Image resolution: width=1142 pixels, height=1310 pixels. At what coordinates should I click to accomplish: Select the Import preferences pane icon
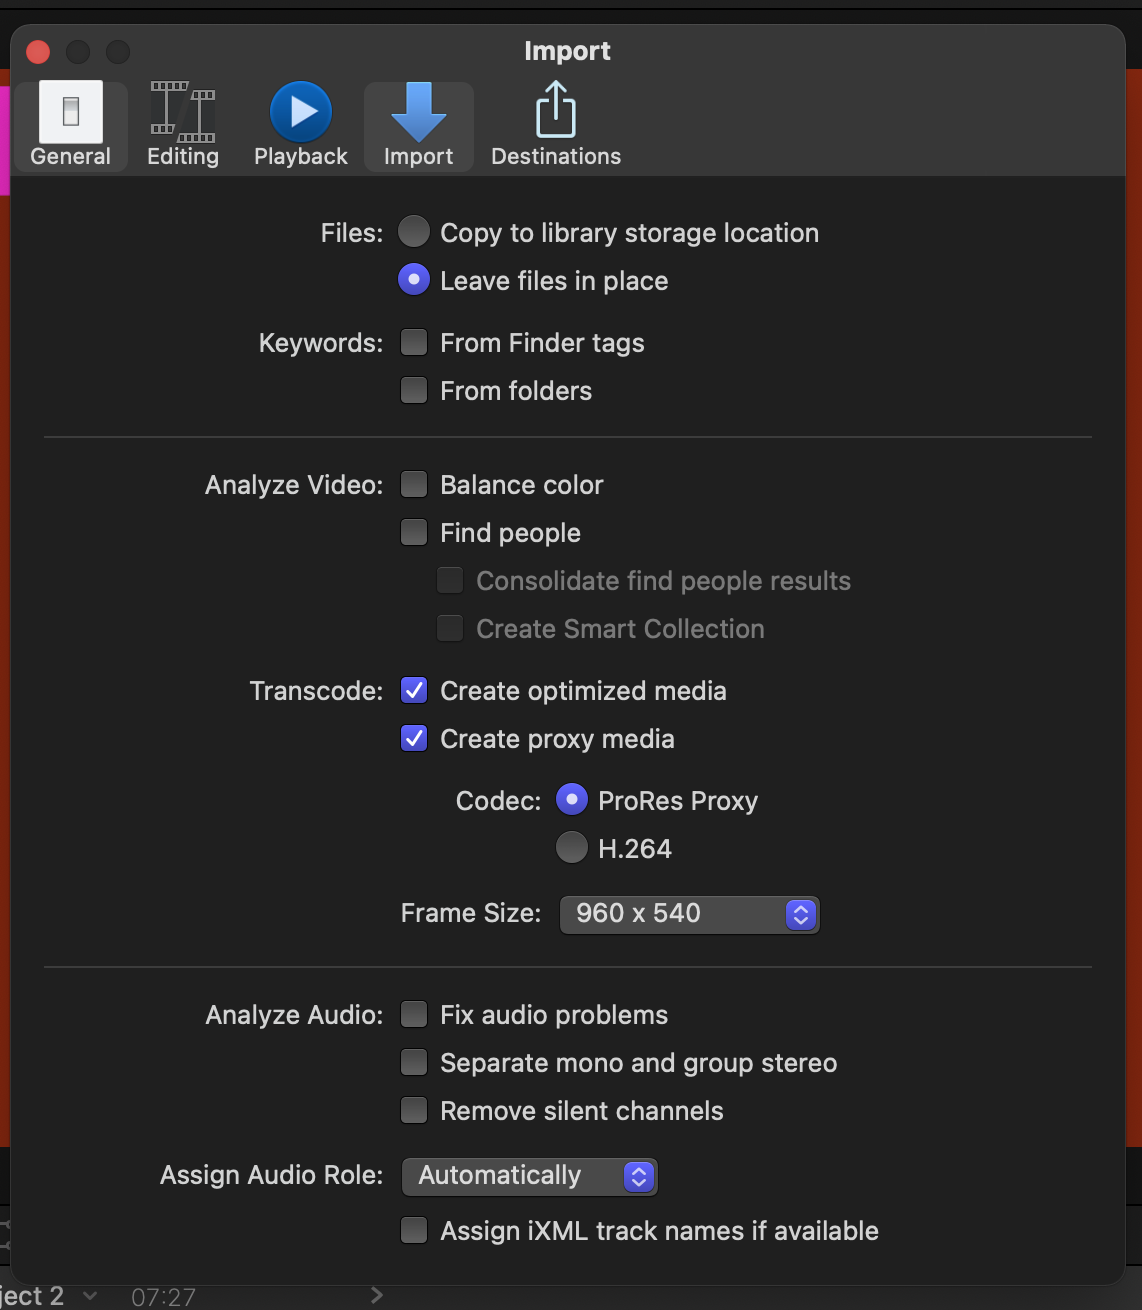point(418,125)
